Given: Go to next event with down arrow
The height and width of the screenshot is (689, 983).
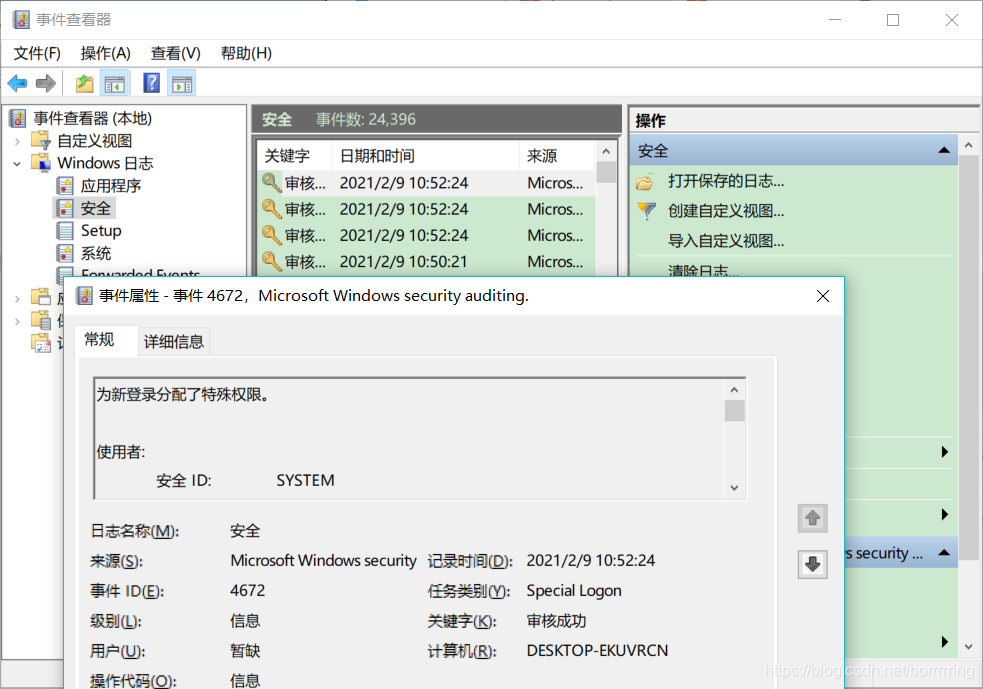Looking at the screenshot, I should (x=812, y=564).
